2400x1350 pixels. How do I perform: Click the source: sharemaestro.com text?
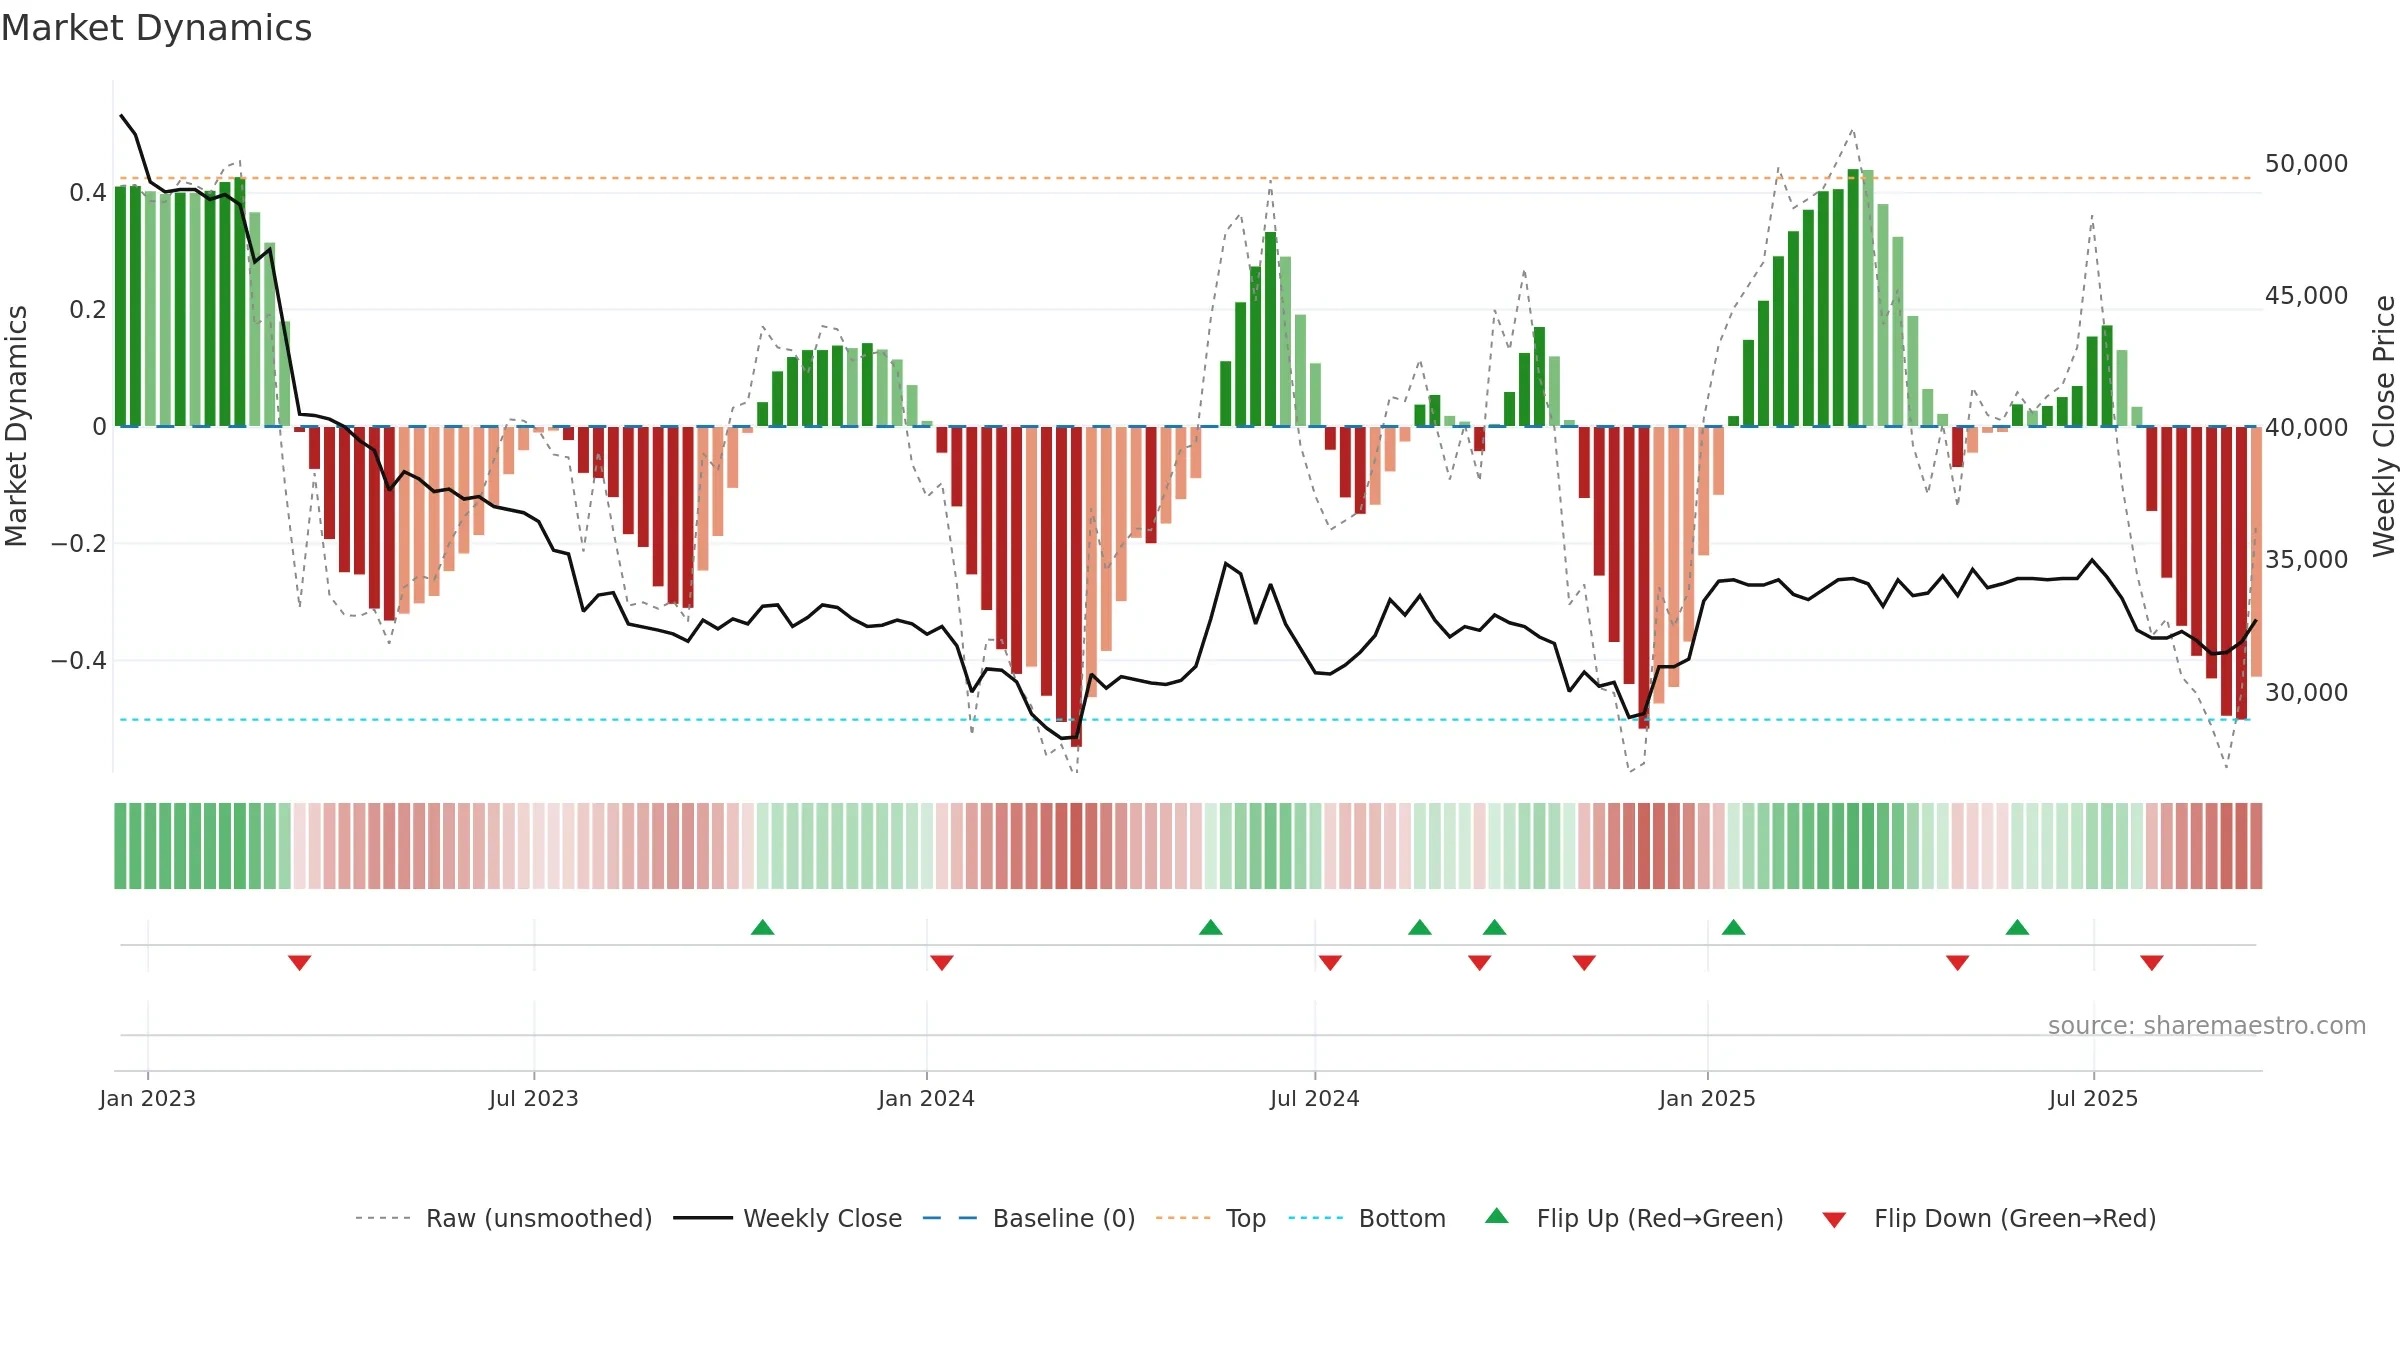pos(2207,1026)
